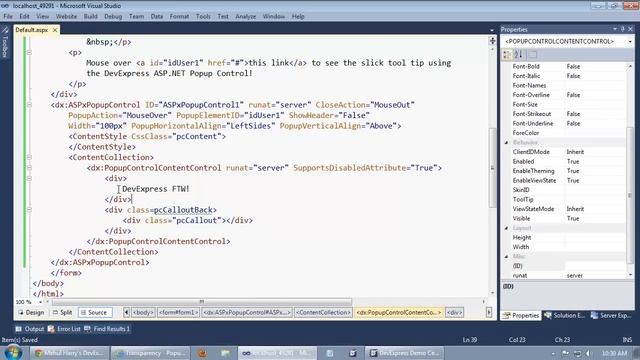Screen dimensions: 640x360
Task: Select the Properties panel tab
Action: (521, 316)
